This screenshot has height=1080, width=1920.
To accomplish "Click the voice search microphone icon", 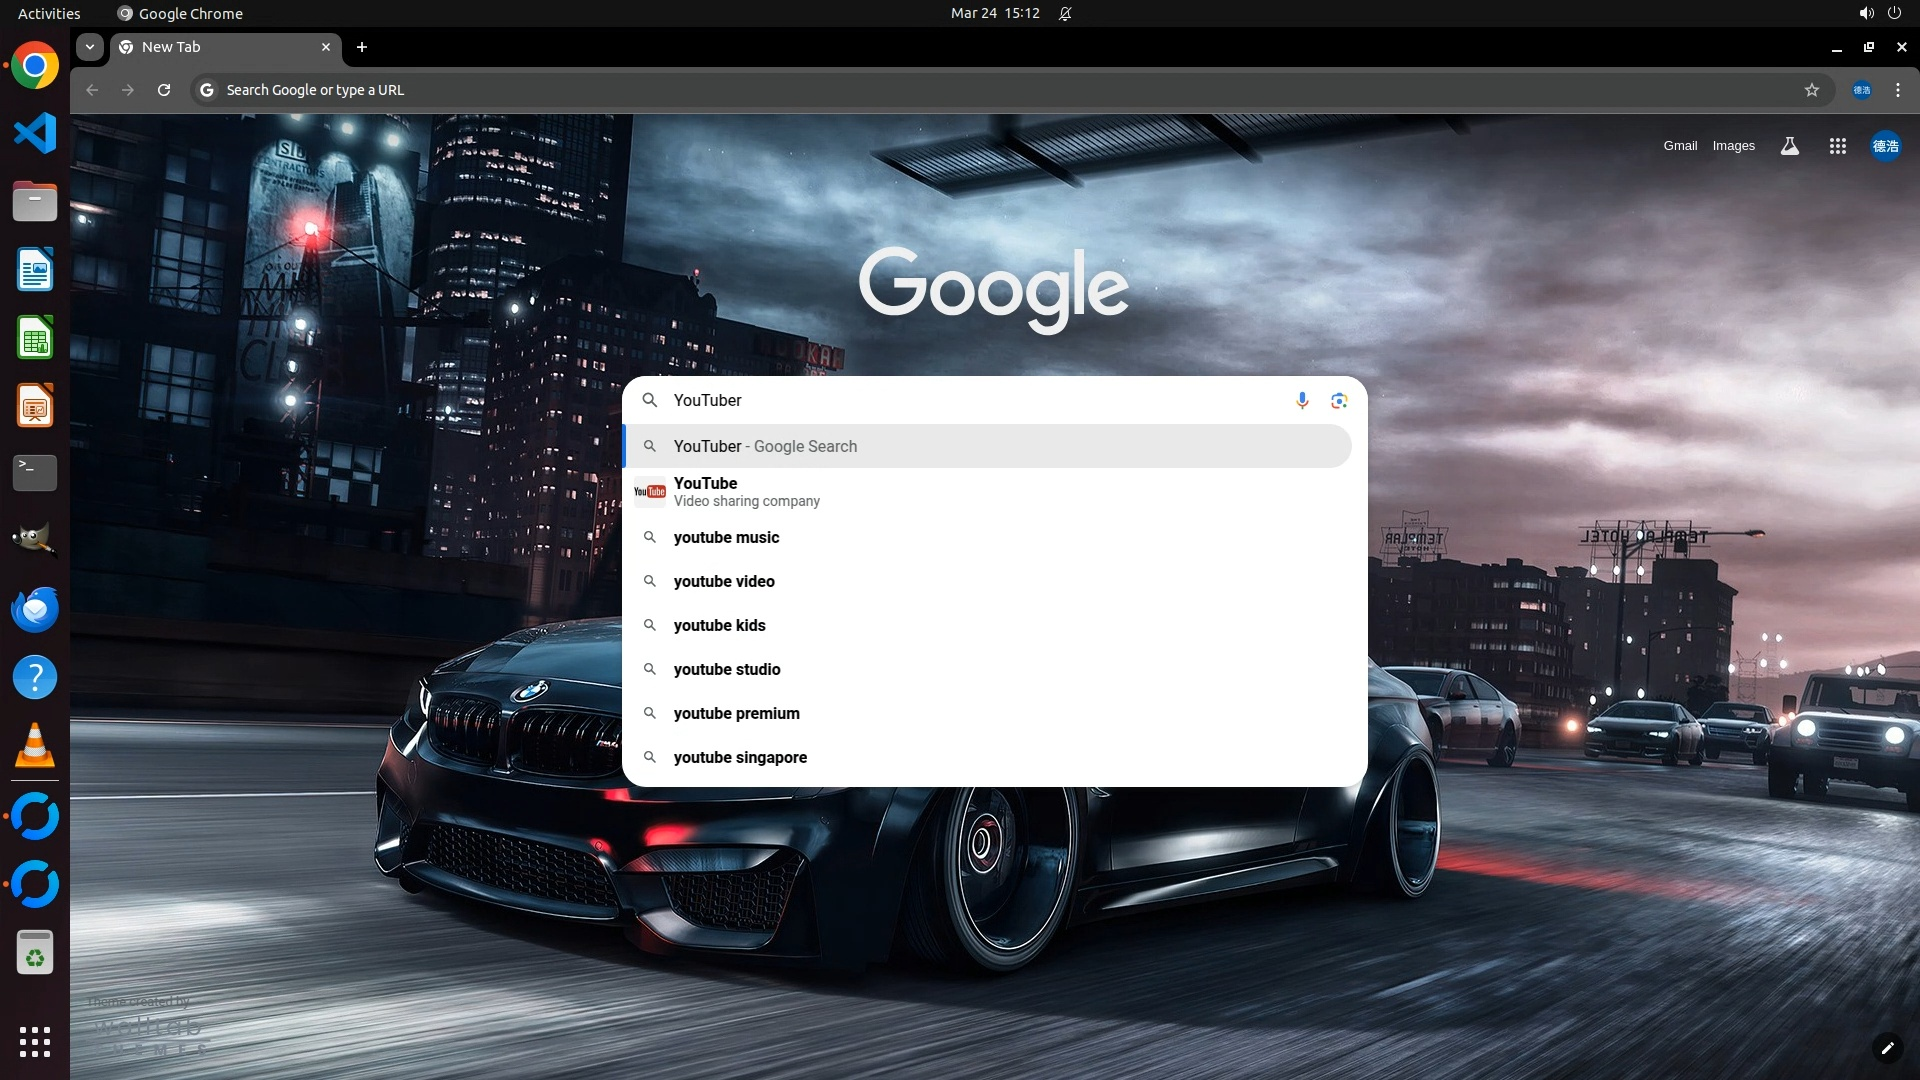I will tap(1302, 400).
